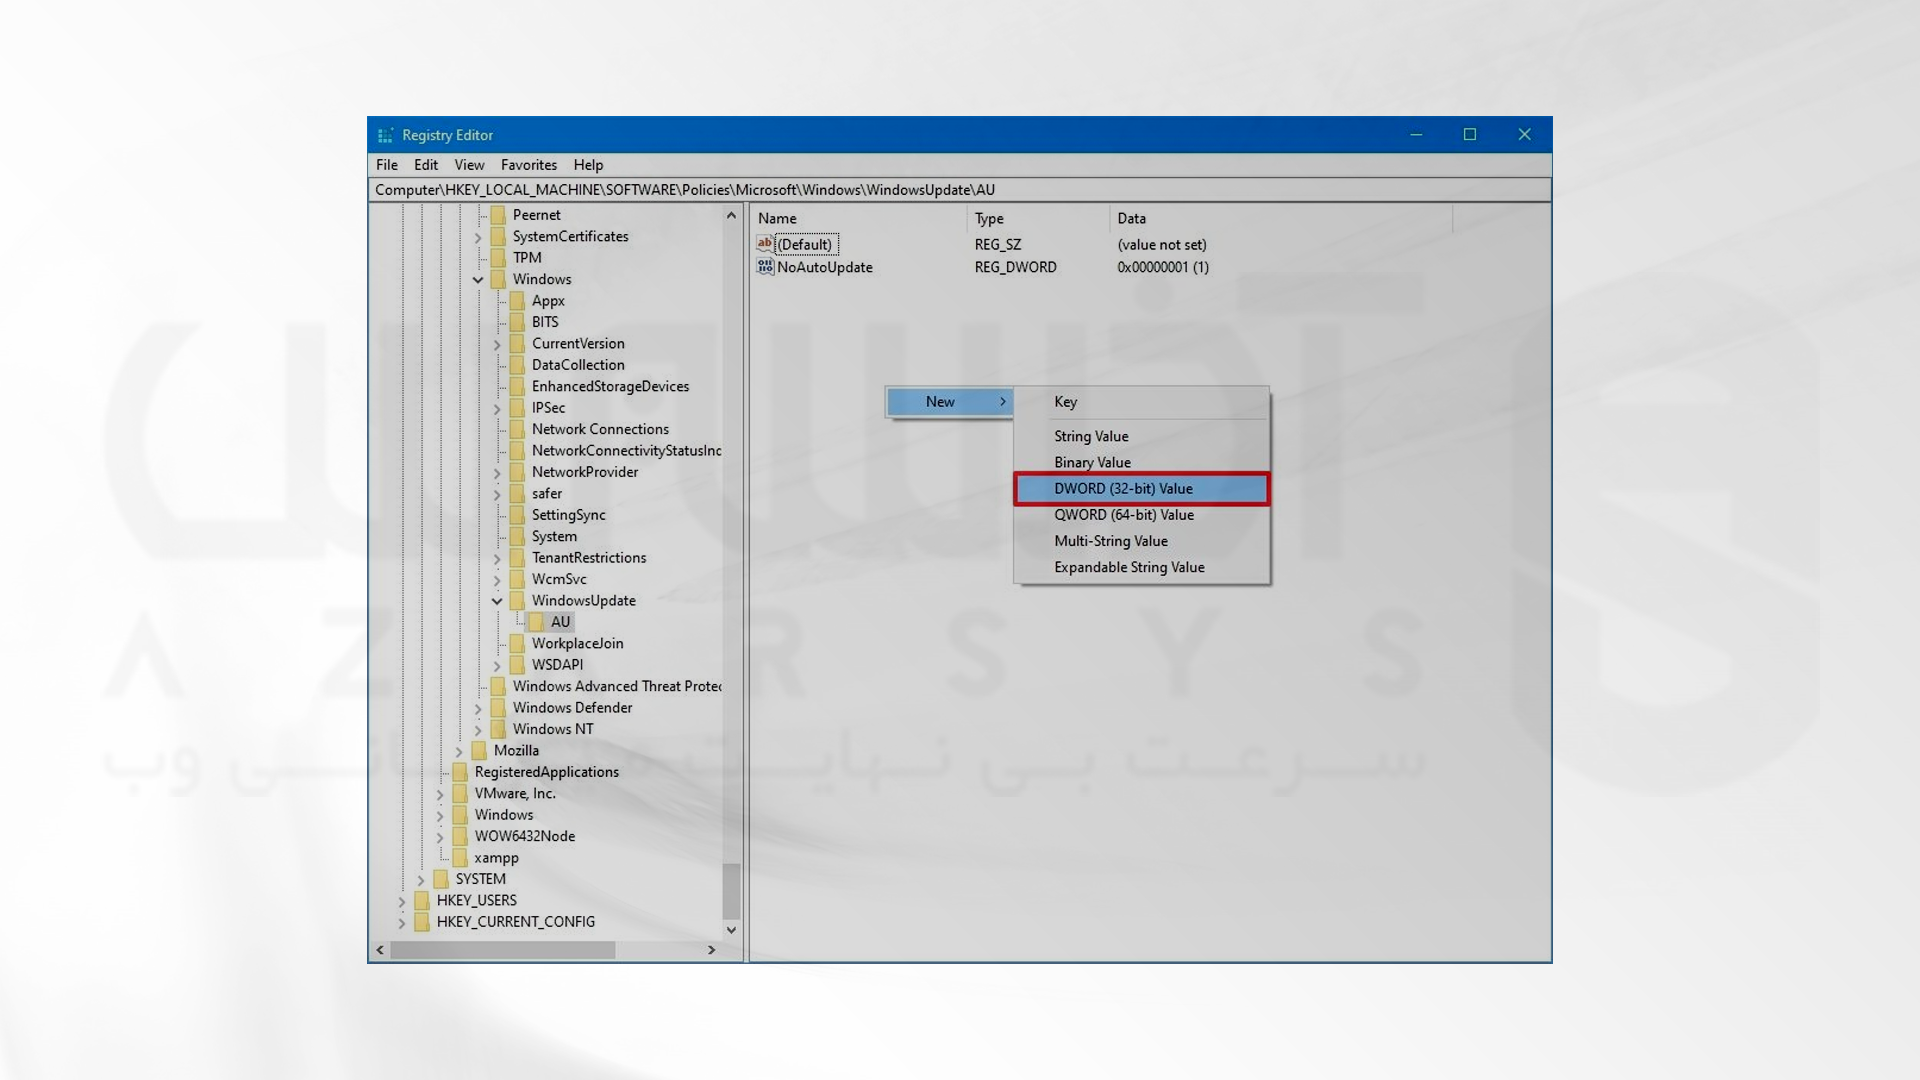Select the NoAutoUpdate value name

point(825,267)
